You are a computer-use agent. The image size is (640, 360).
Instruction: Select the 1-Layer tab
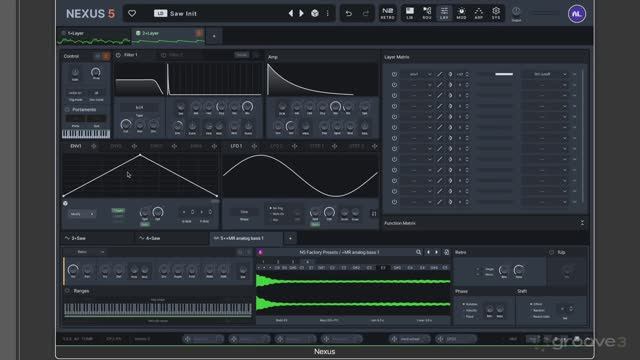point(95,36)
